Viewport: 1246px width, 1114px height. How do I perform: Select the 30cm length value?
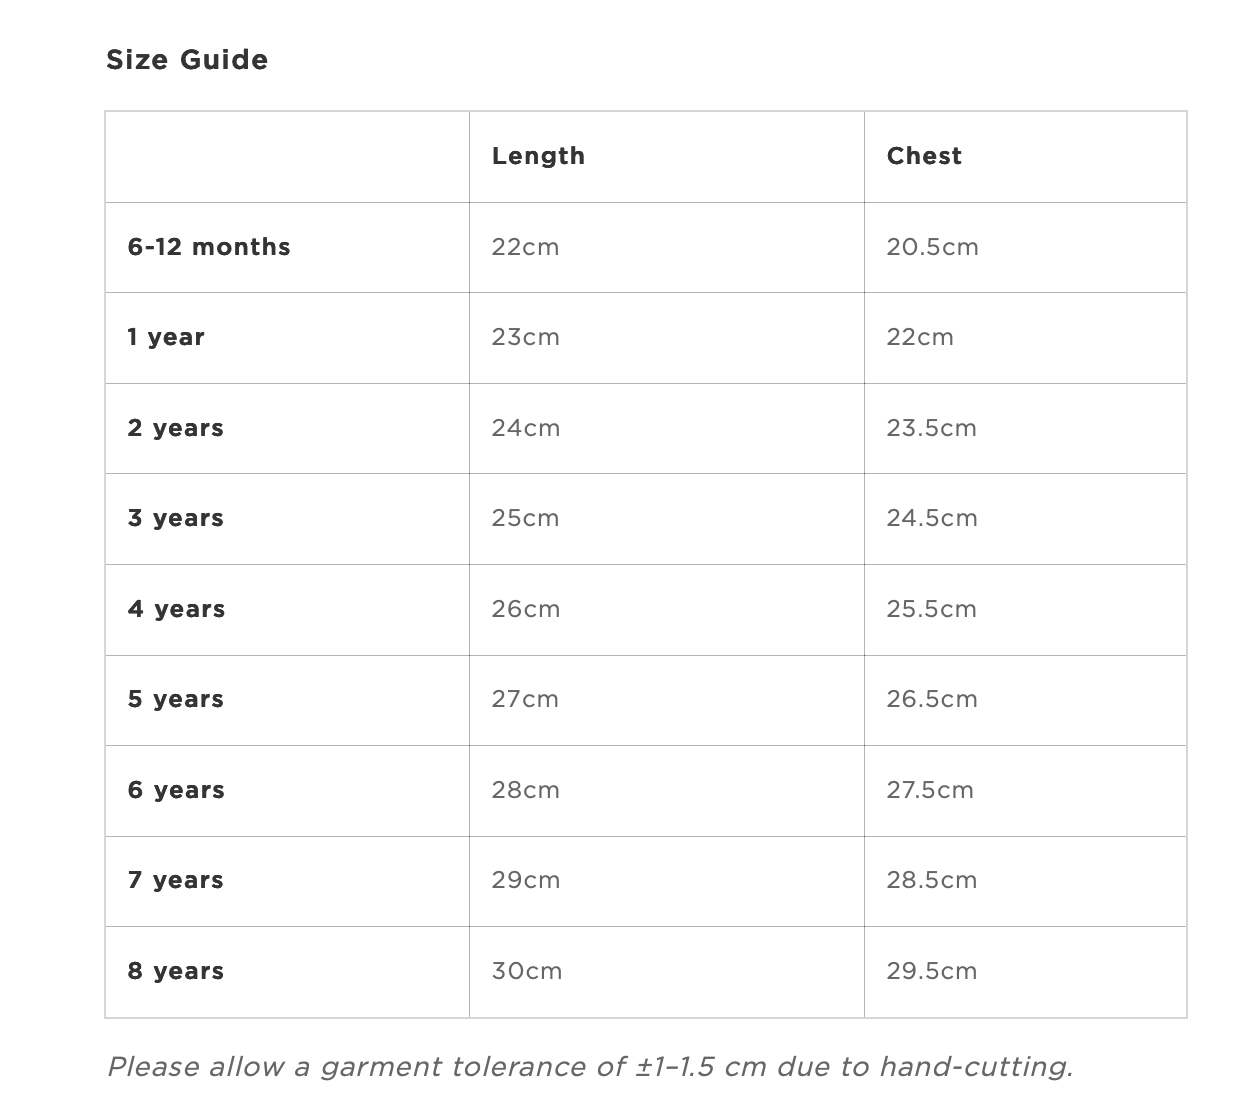click(x=527, y=971)
